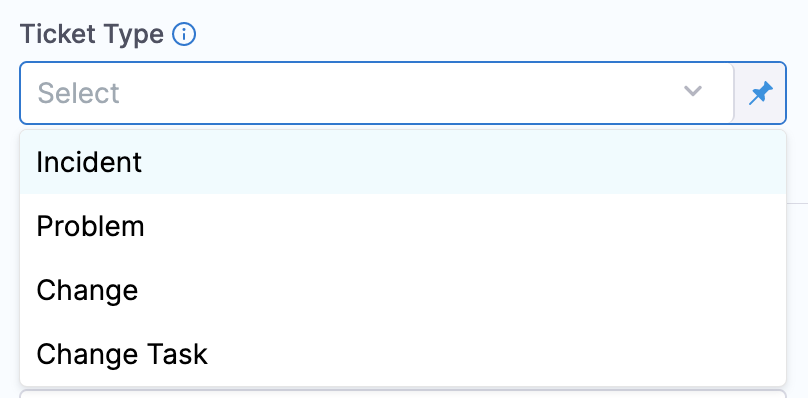Pin the Ticket Type field with the thumbtack icon
Screen dimensions: 808x398
coord(761,93)
